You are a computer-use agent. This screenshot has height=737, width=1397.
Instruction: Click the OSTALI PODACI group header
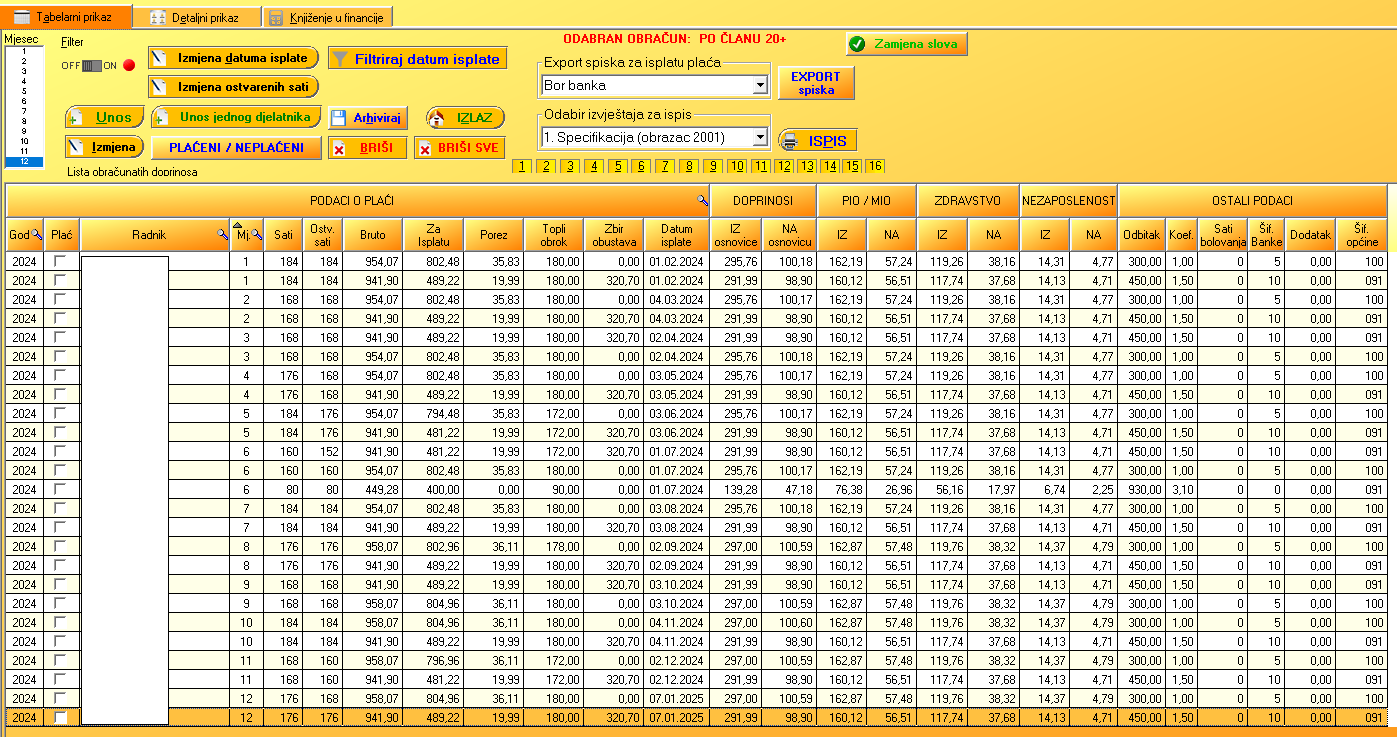coord(1252,201)
